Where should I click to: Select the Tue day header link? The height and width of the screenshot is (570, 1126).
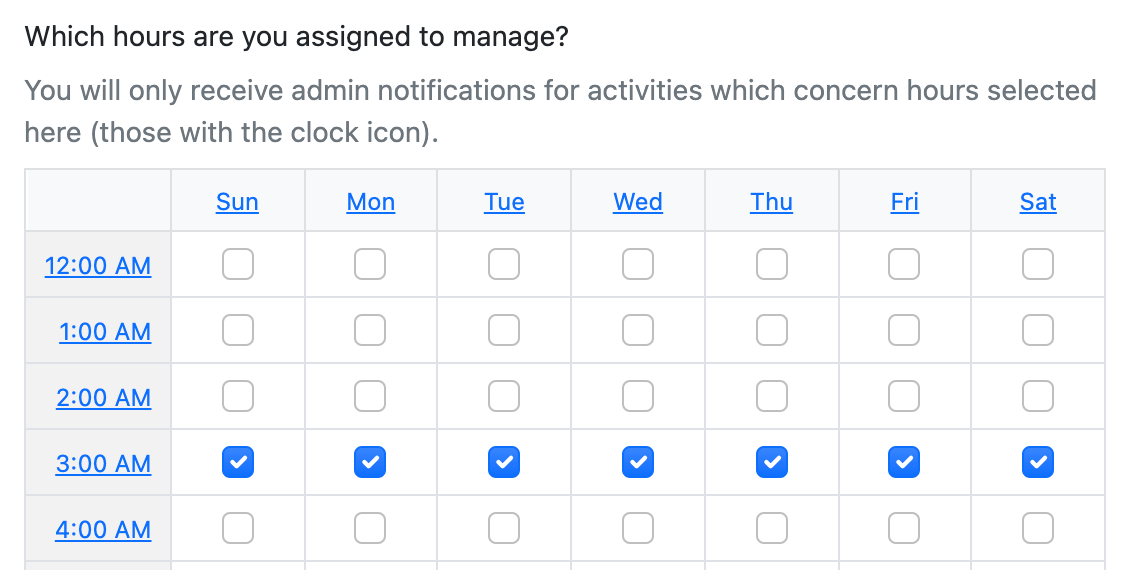[504, 202]
